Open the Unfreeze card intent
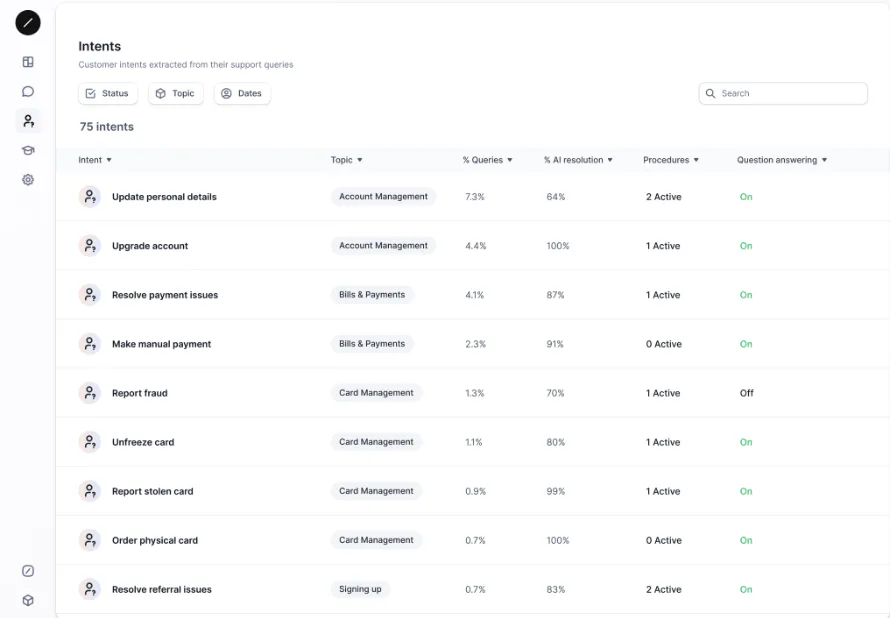This screenshot has height=618, width=890. point(143,442)
